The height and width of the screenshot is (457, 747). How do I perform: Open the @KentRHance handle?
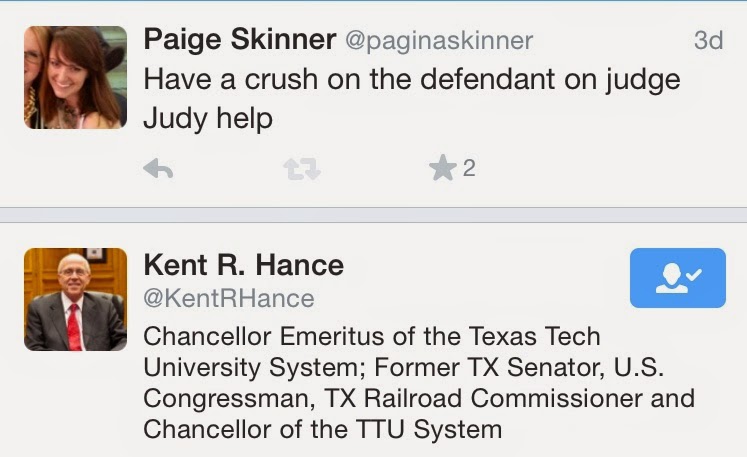(229, 298)
